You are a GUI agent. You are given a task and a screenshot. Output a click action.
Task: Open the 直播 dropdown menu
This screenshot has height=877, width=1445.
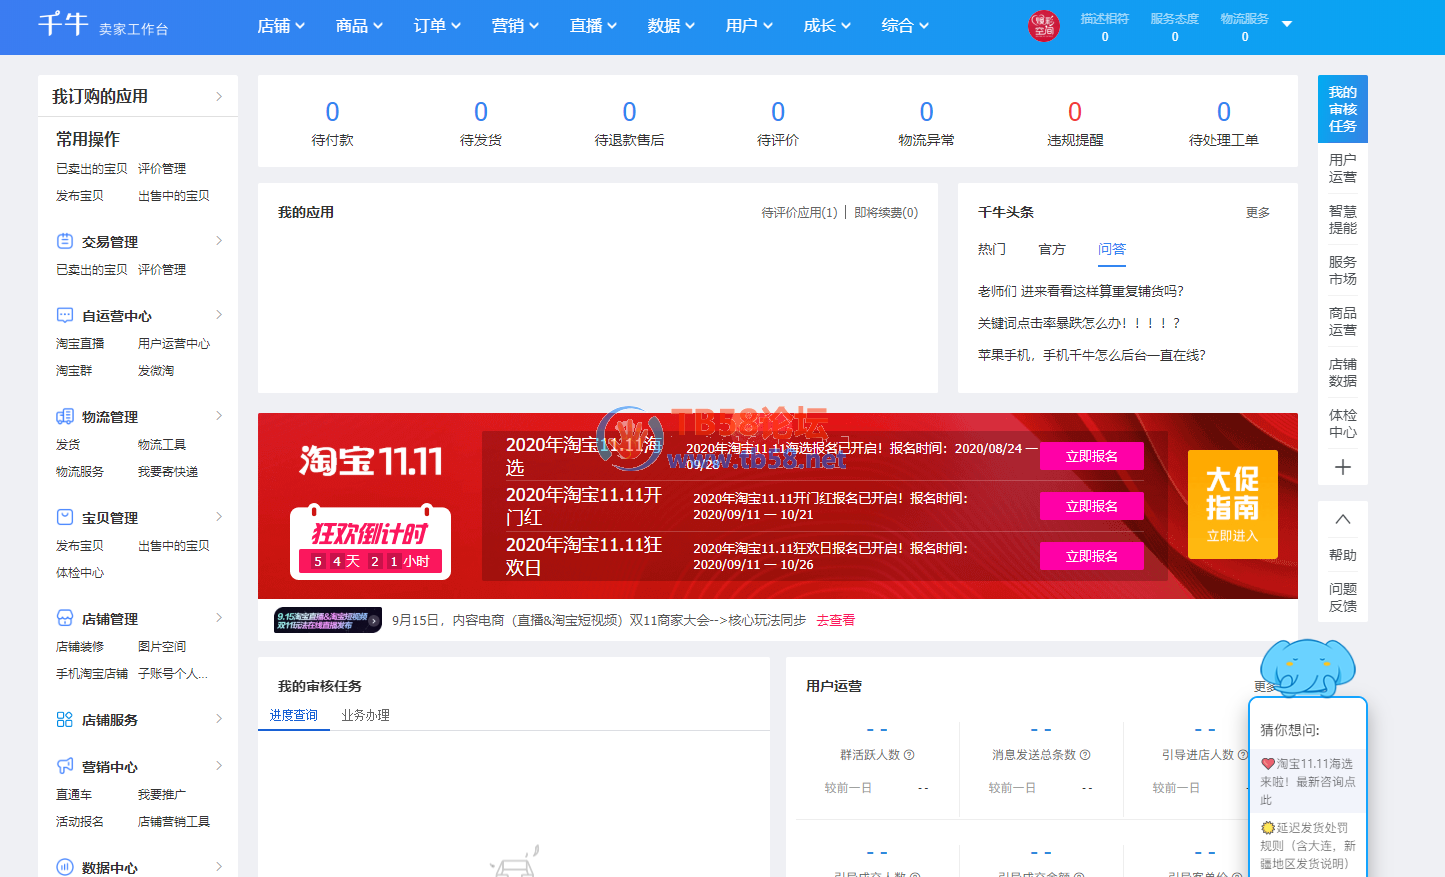(594, 26)
